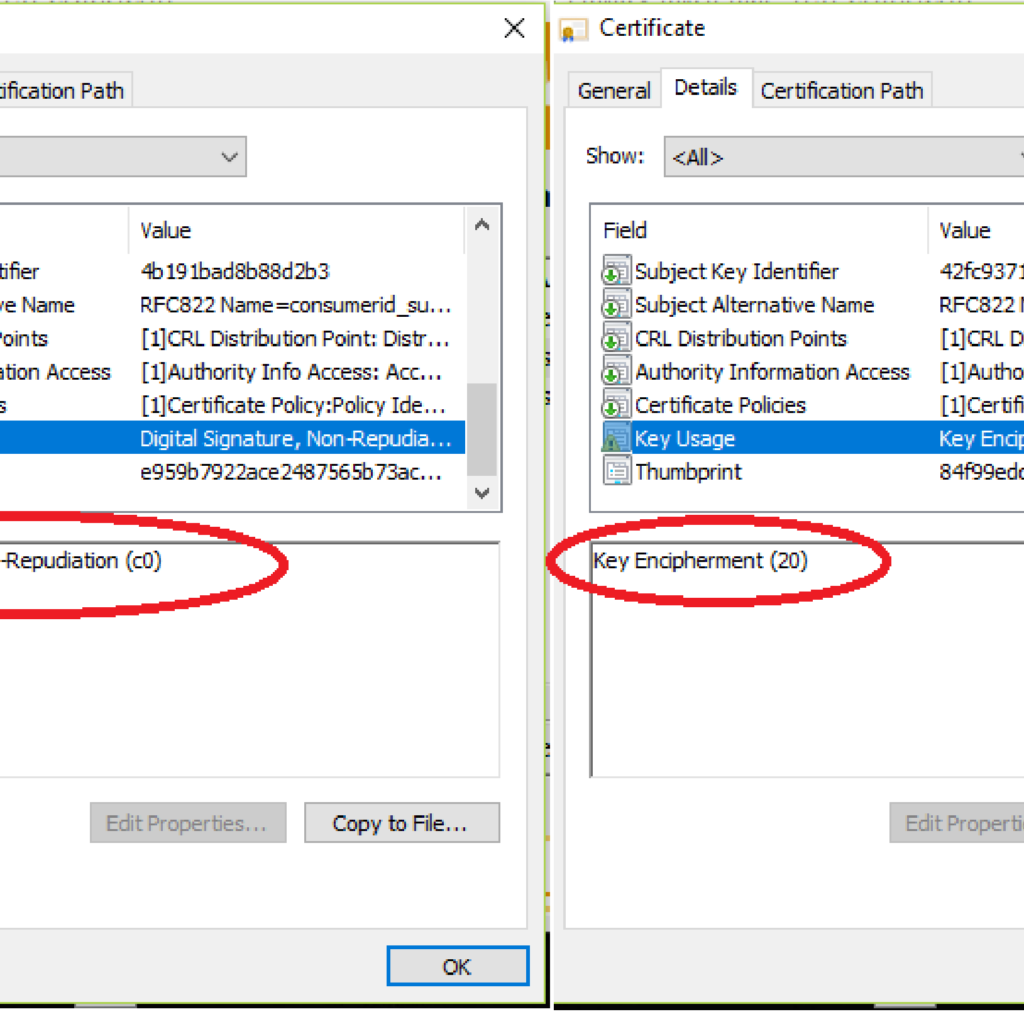This screenshot has width=1024, height=1024.
Task: Open the Certification Path tab in right dialog
Action: coord(841,91)
